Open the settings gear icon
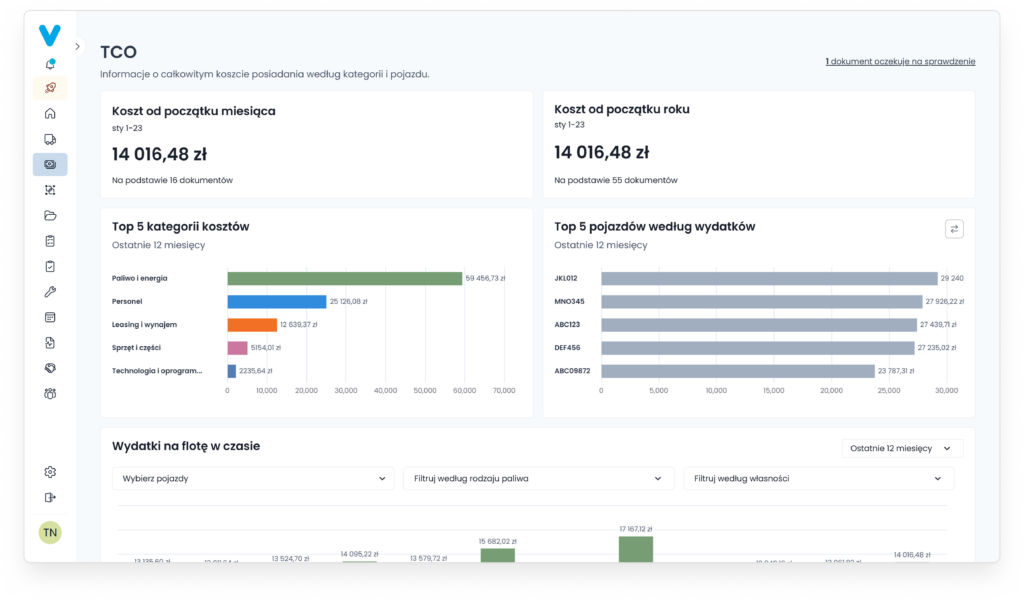 50,472
